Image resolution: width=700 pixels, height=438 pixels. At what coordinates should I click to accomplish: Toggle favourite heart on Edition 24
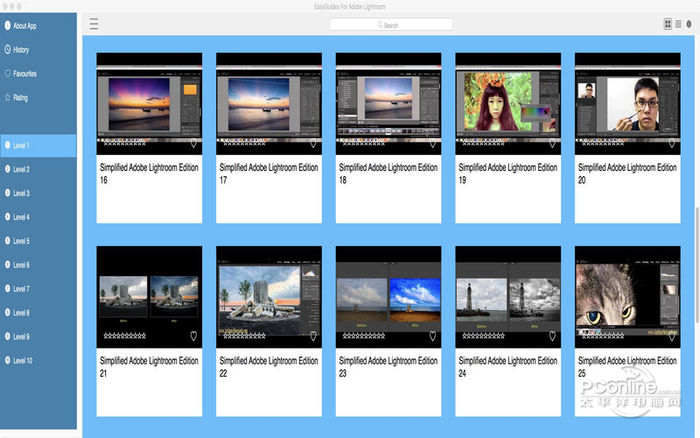(x=552, y=336)
